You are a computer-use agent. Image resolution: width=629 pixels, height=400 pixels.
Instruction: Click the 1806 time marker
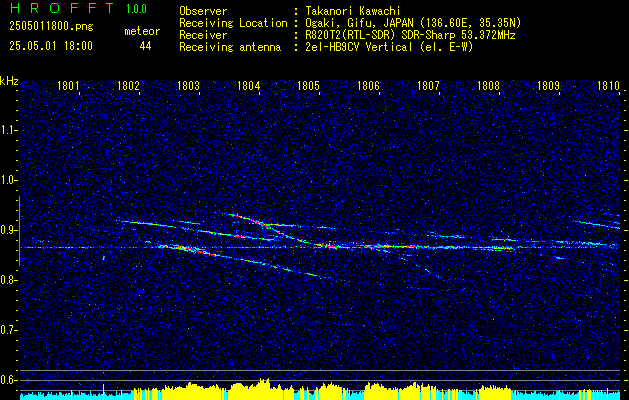(x=368, y=85)
